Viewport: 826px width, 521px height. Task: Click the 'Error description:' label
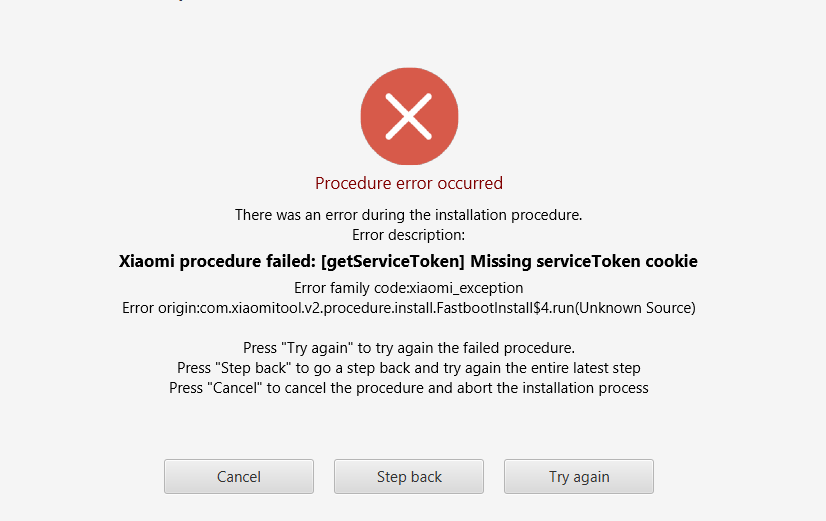409,235
